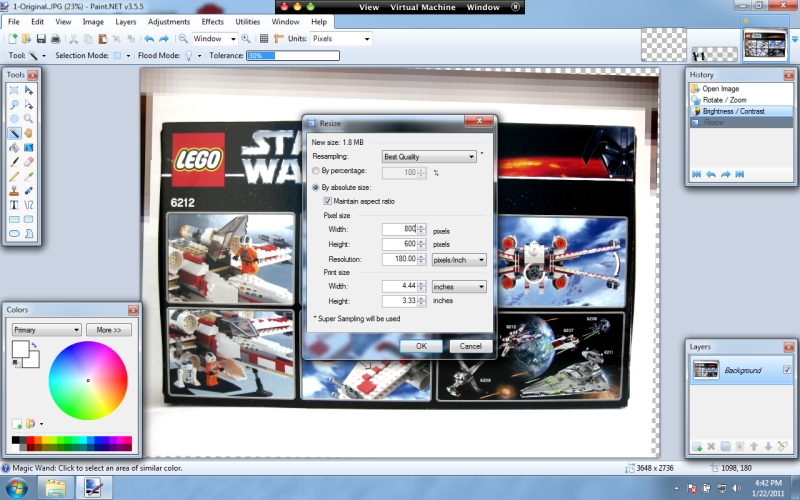Select the Zoom tool in Tools panel
This screenshot has height=500, width=800.
tap(29, 119)
